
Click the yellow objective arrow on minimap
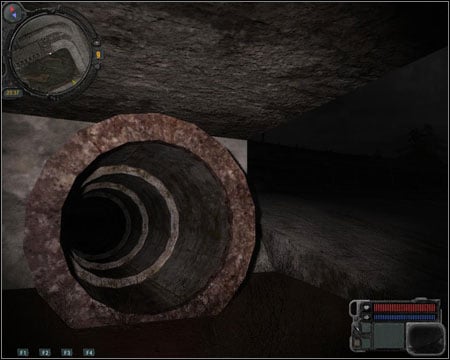(74, 82)
